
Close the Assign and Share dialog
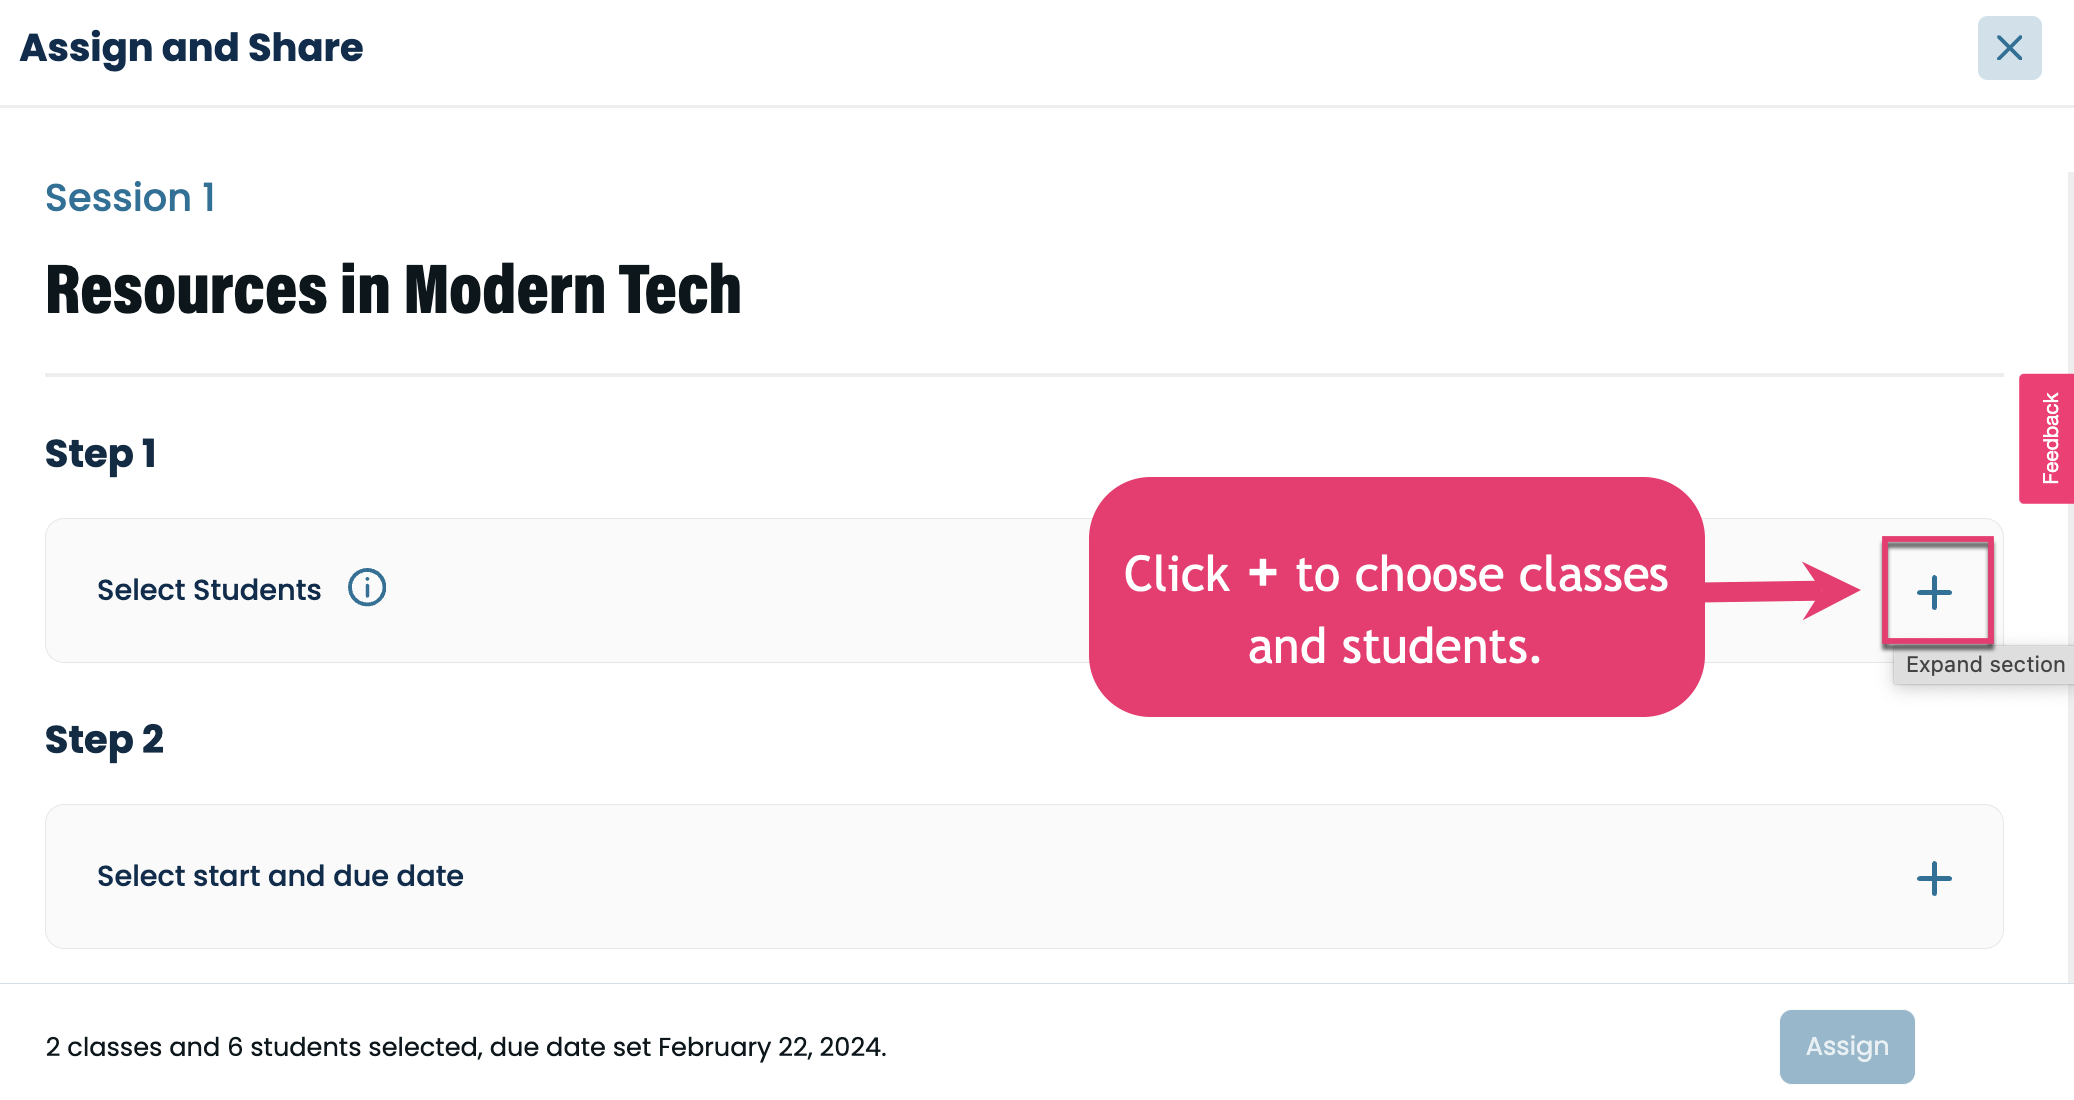coord(2009,48)
